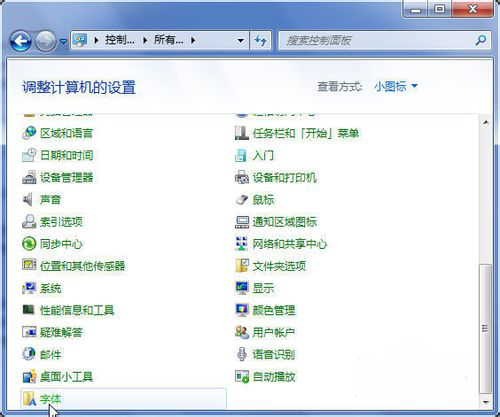
Task: Open the 设备和打印机 link
Action: [x=284, y=177]
